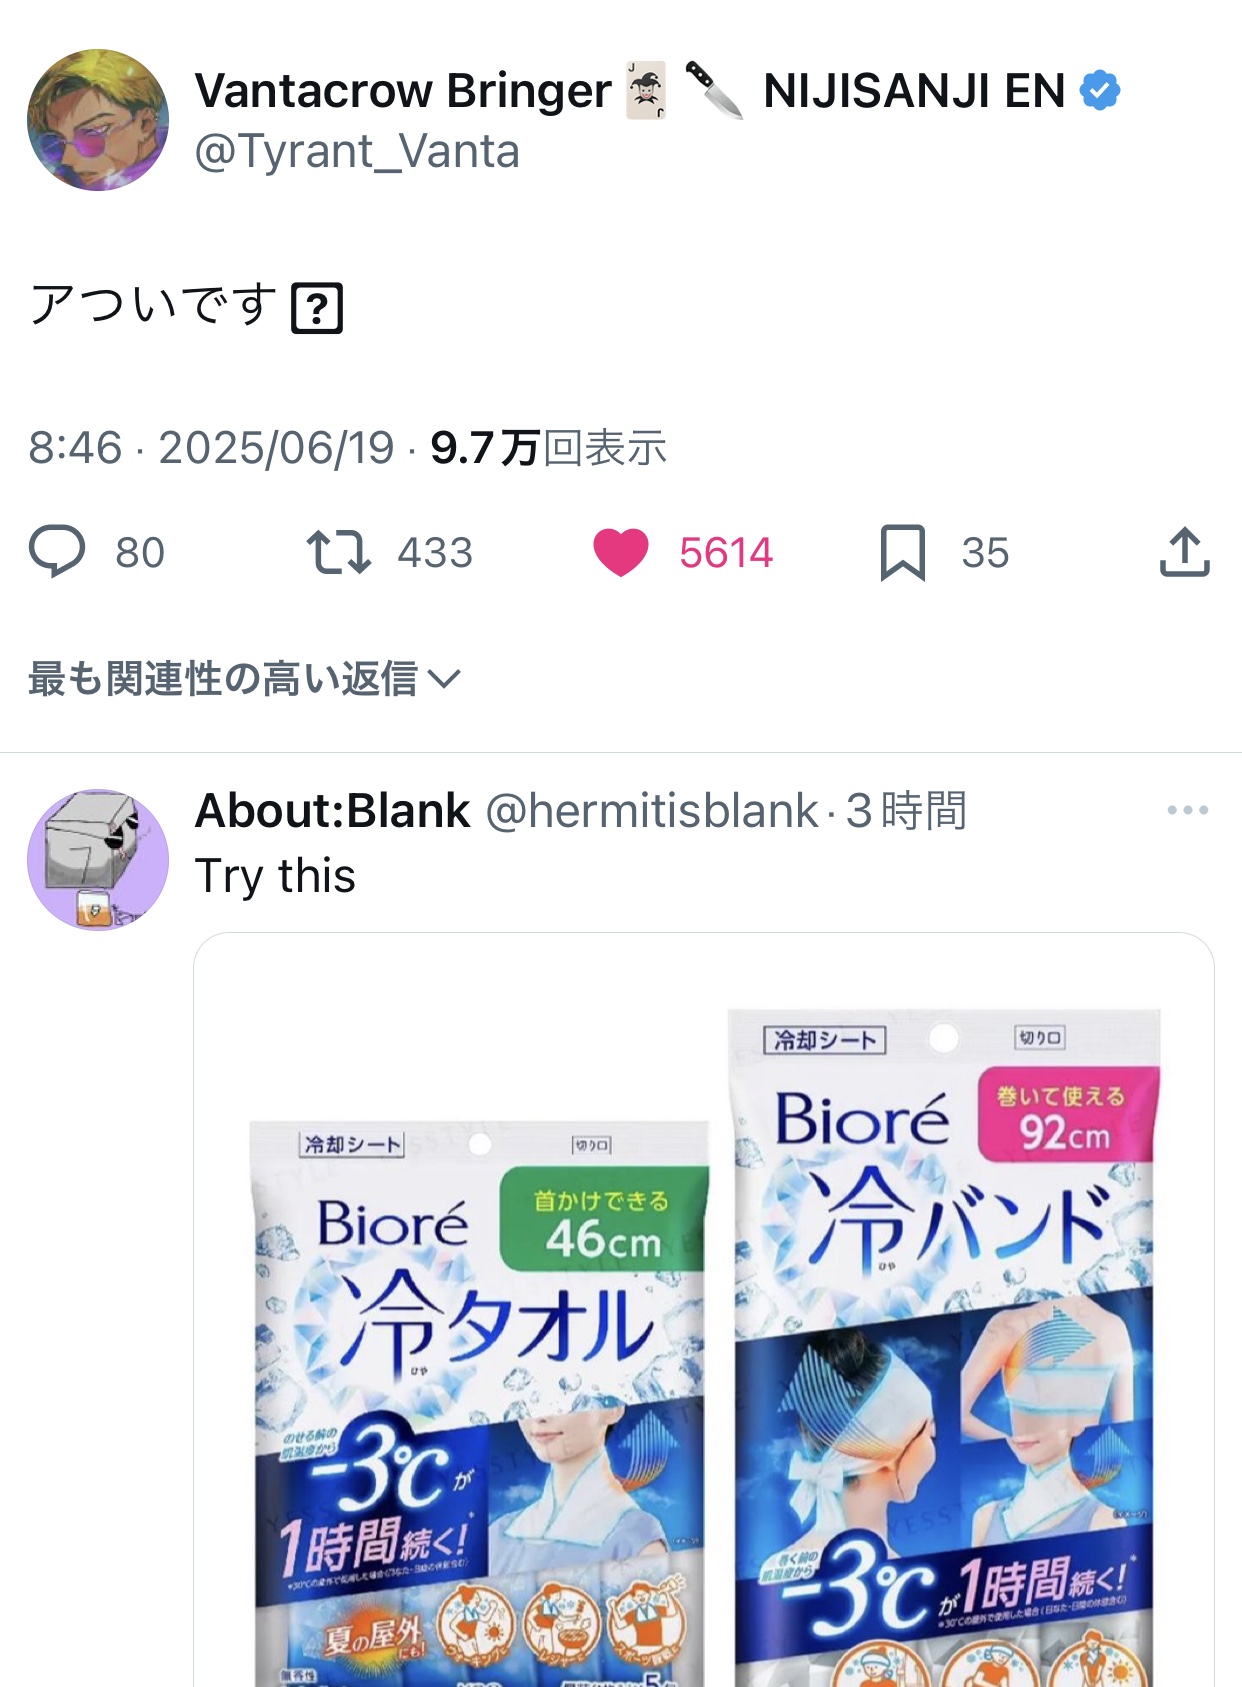
Task: Tap the blue verified badge
Action: (1100, 91)
